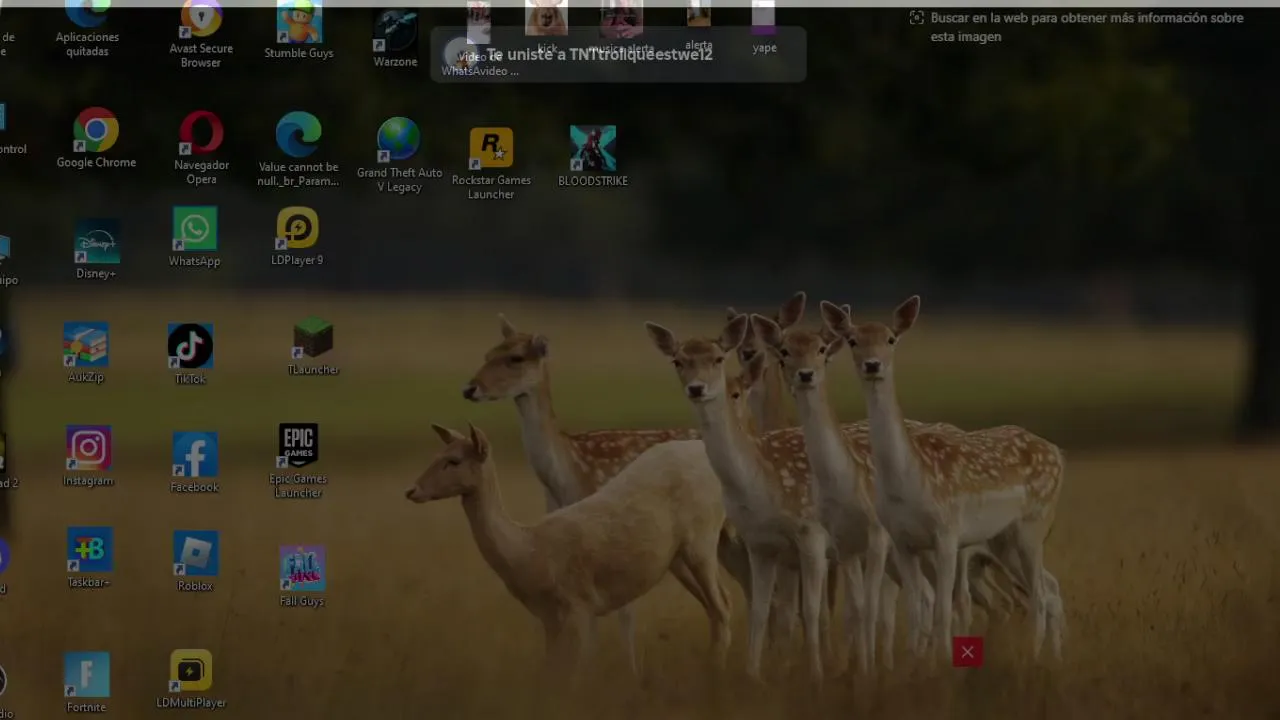1280x720 pixels.
Task: Launch BLOODSTRIKE desktop shortcut
Action: click(x=593, y=156)
